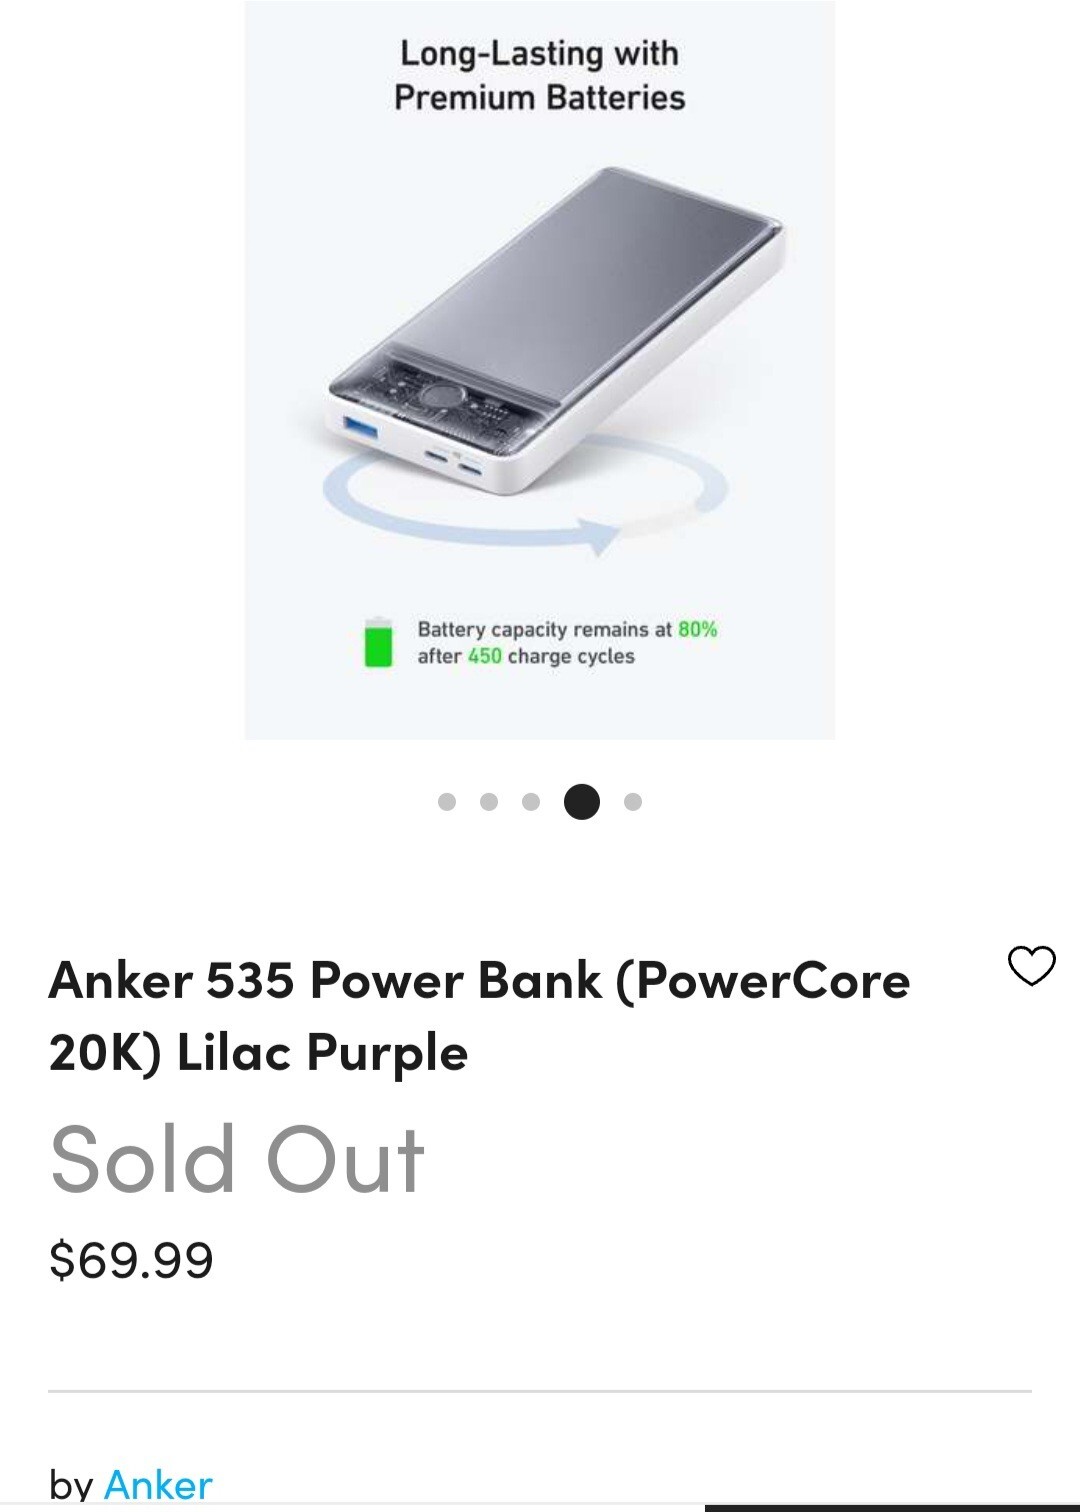This screenshot has height=1512, width=1080.
Task: Click the USB-C ports on power bank
Action: coord(454,461)
